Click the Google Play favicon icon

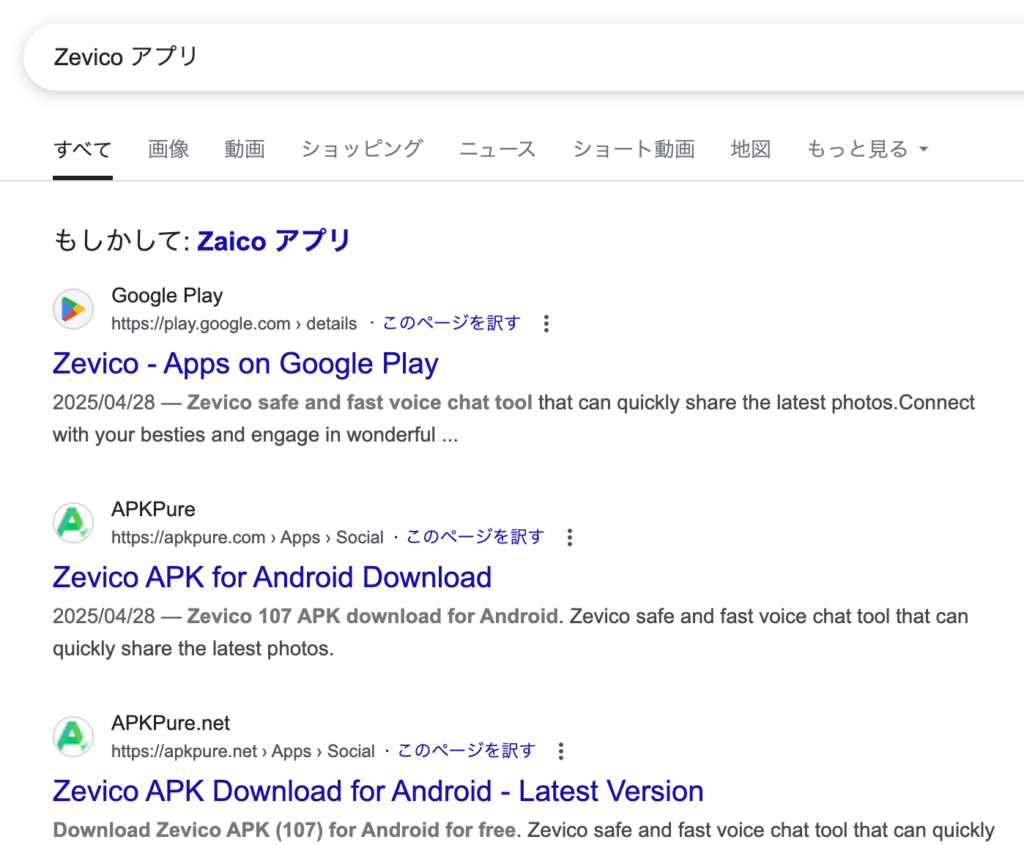[x=73, y=309]
